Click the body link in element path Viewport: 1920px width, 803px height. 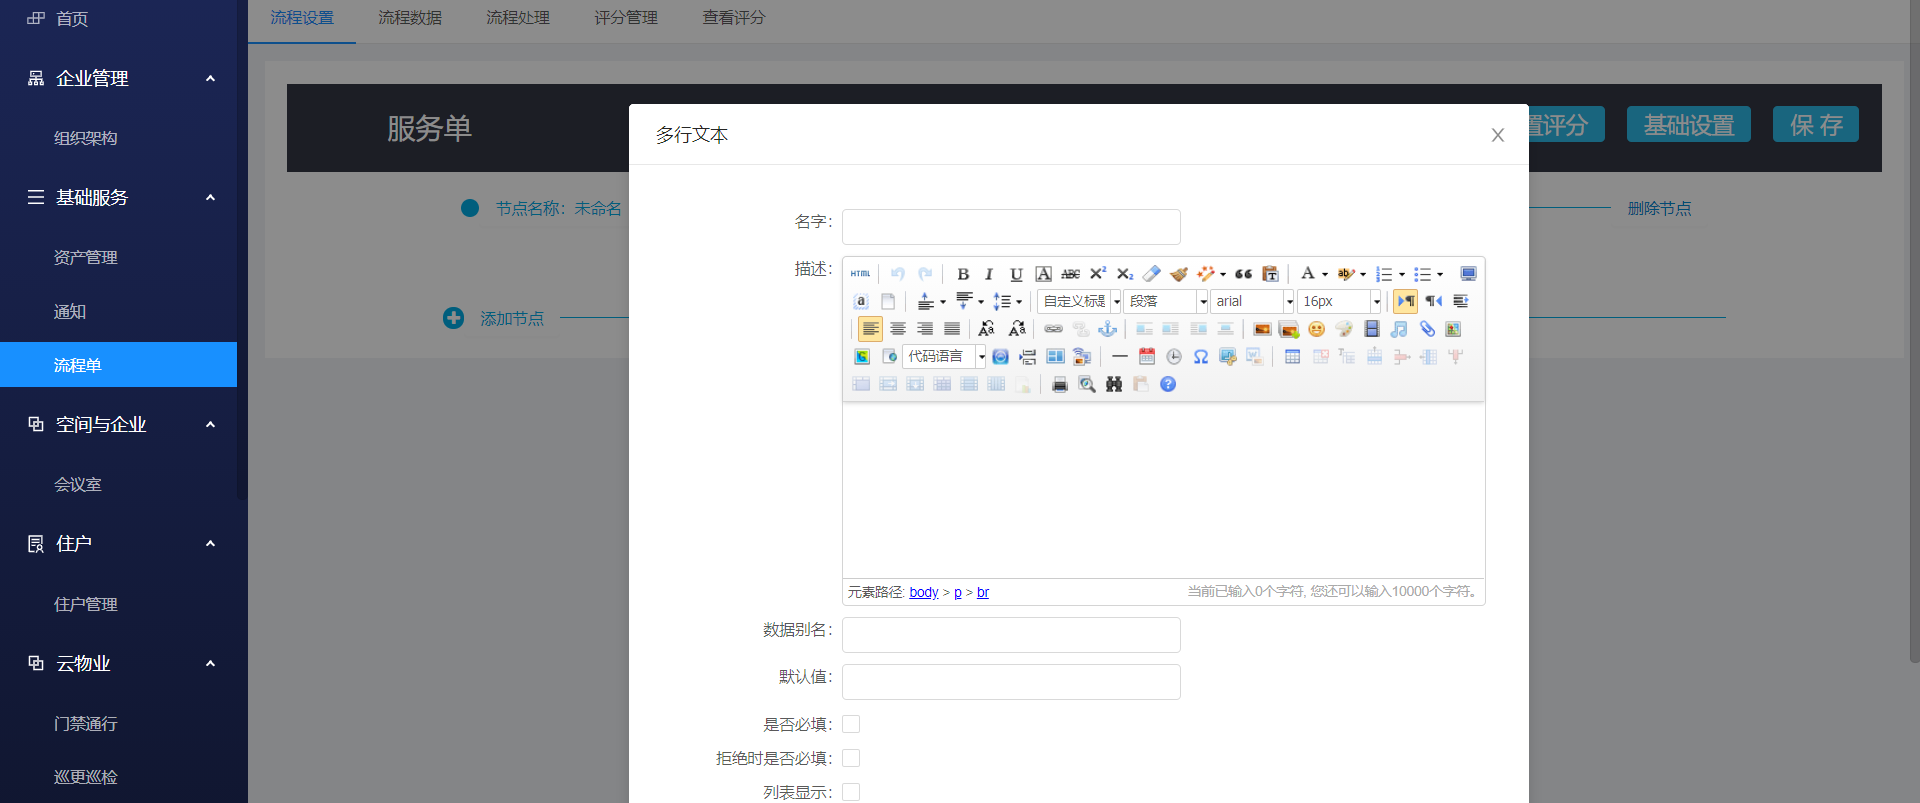923,593
